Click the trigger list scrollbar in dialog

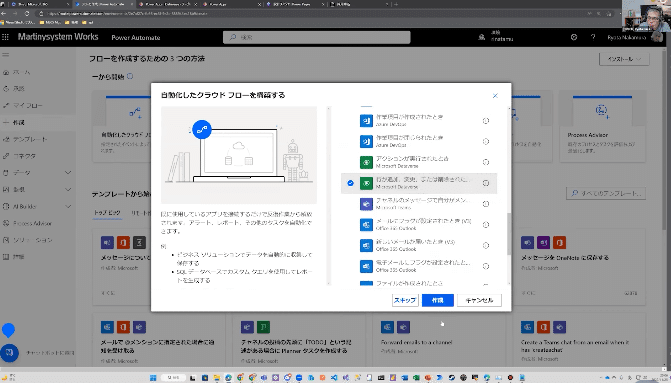[509, 234]
